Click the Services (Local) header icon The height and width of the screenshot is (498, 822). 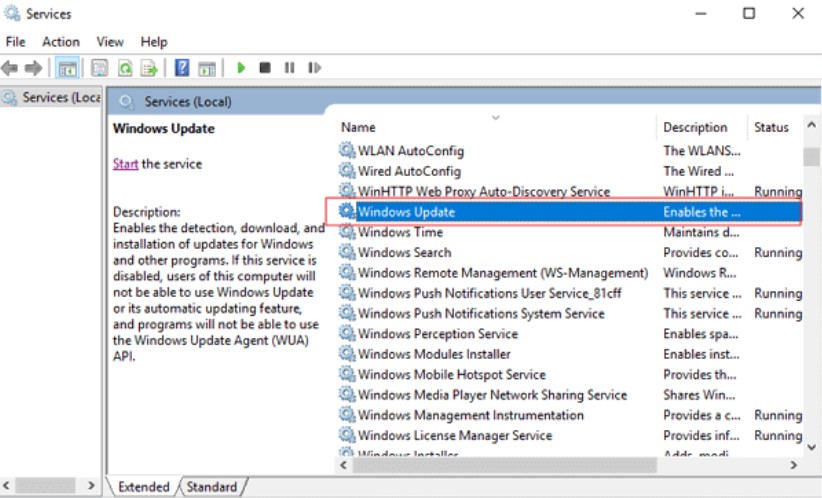126,102
